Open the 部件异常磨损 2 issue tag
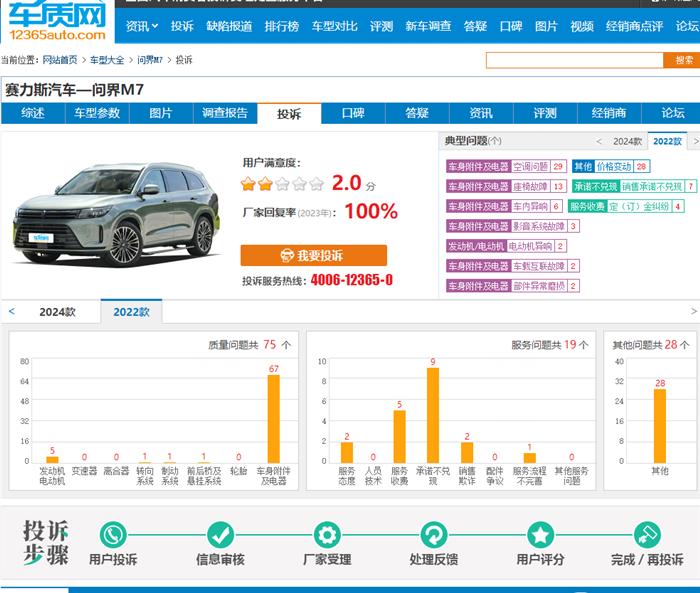Viewport: 700px width, 593px height. point(512,286)
